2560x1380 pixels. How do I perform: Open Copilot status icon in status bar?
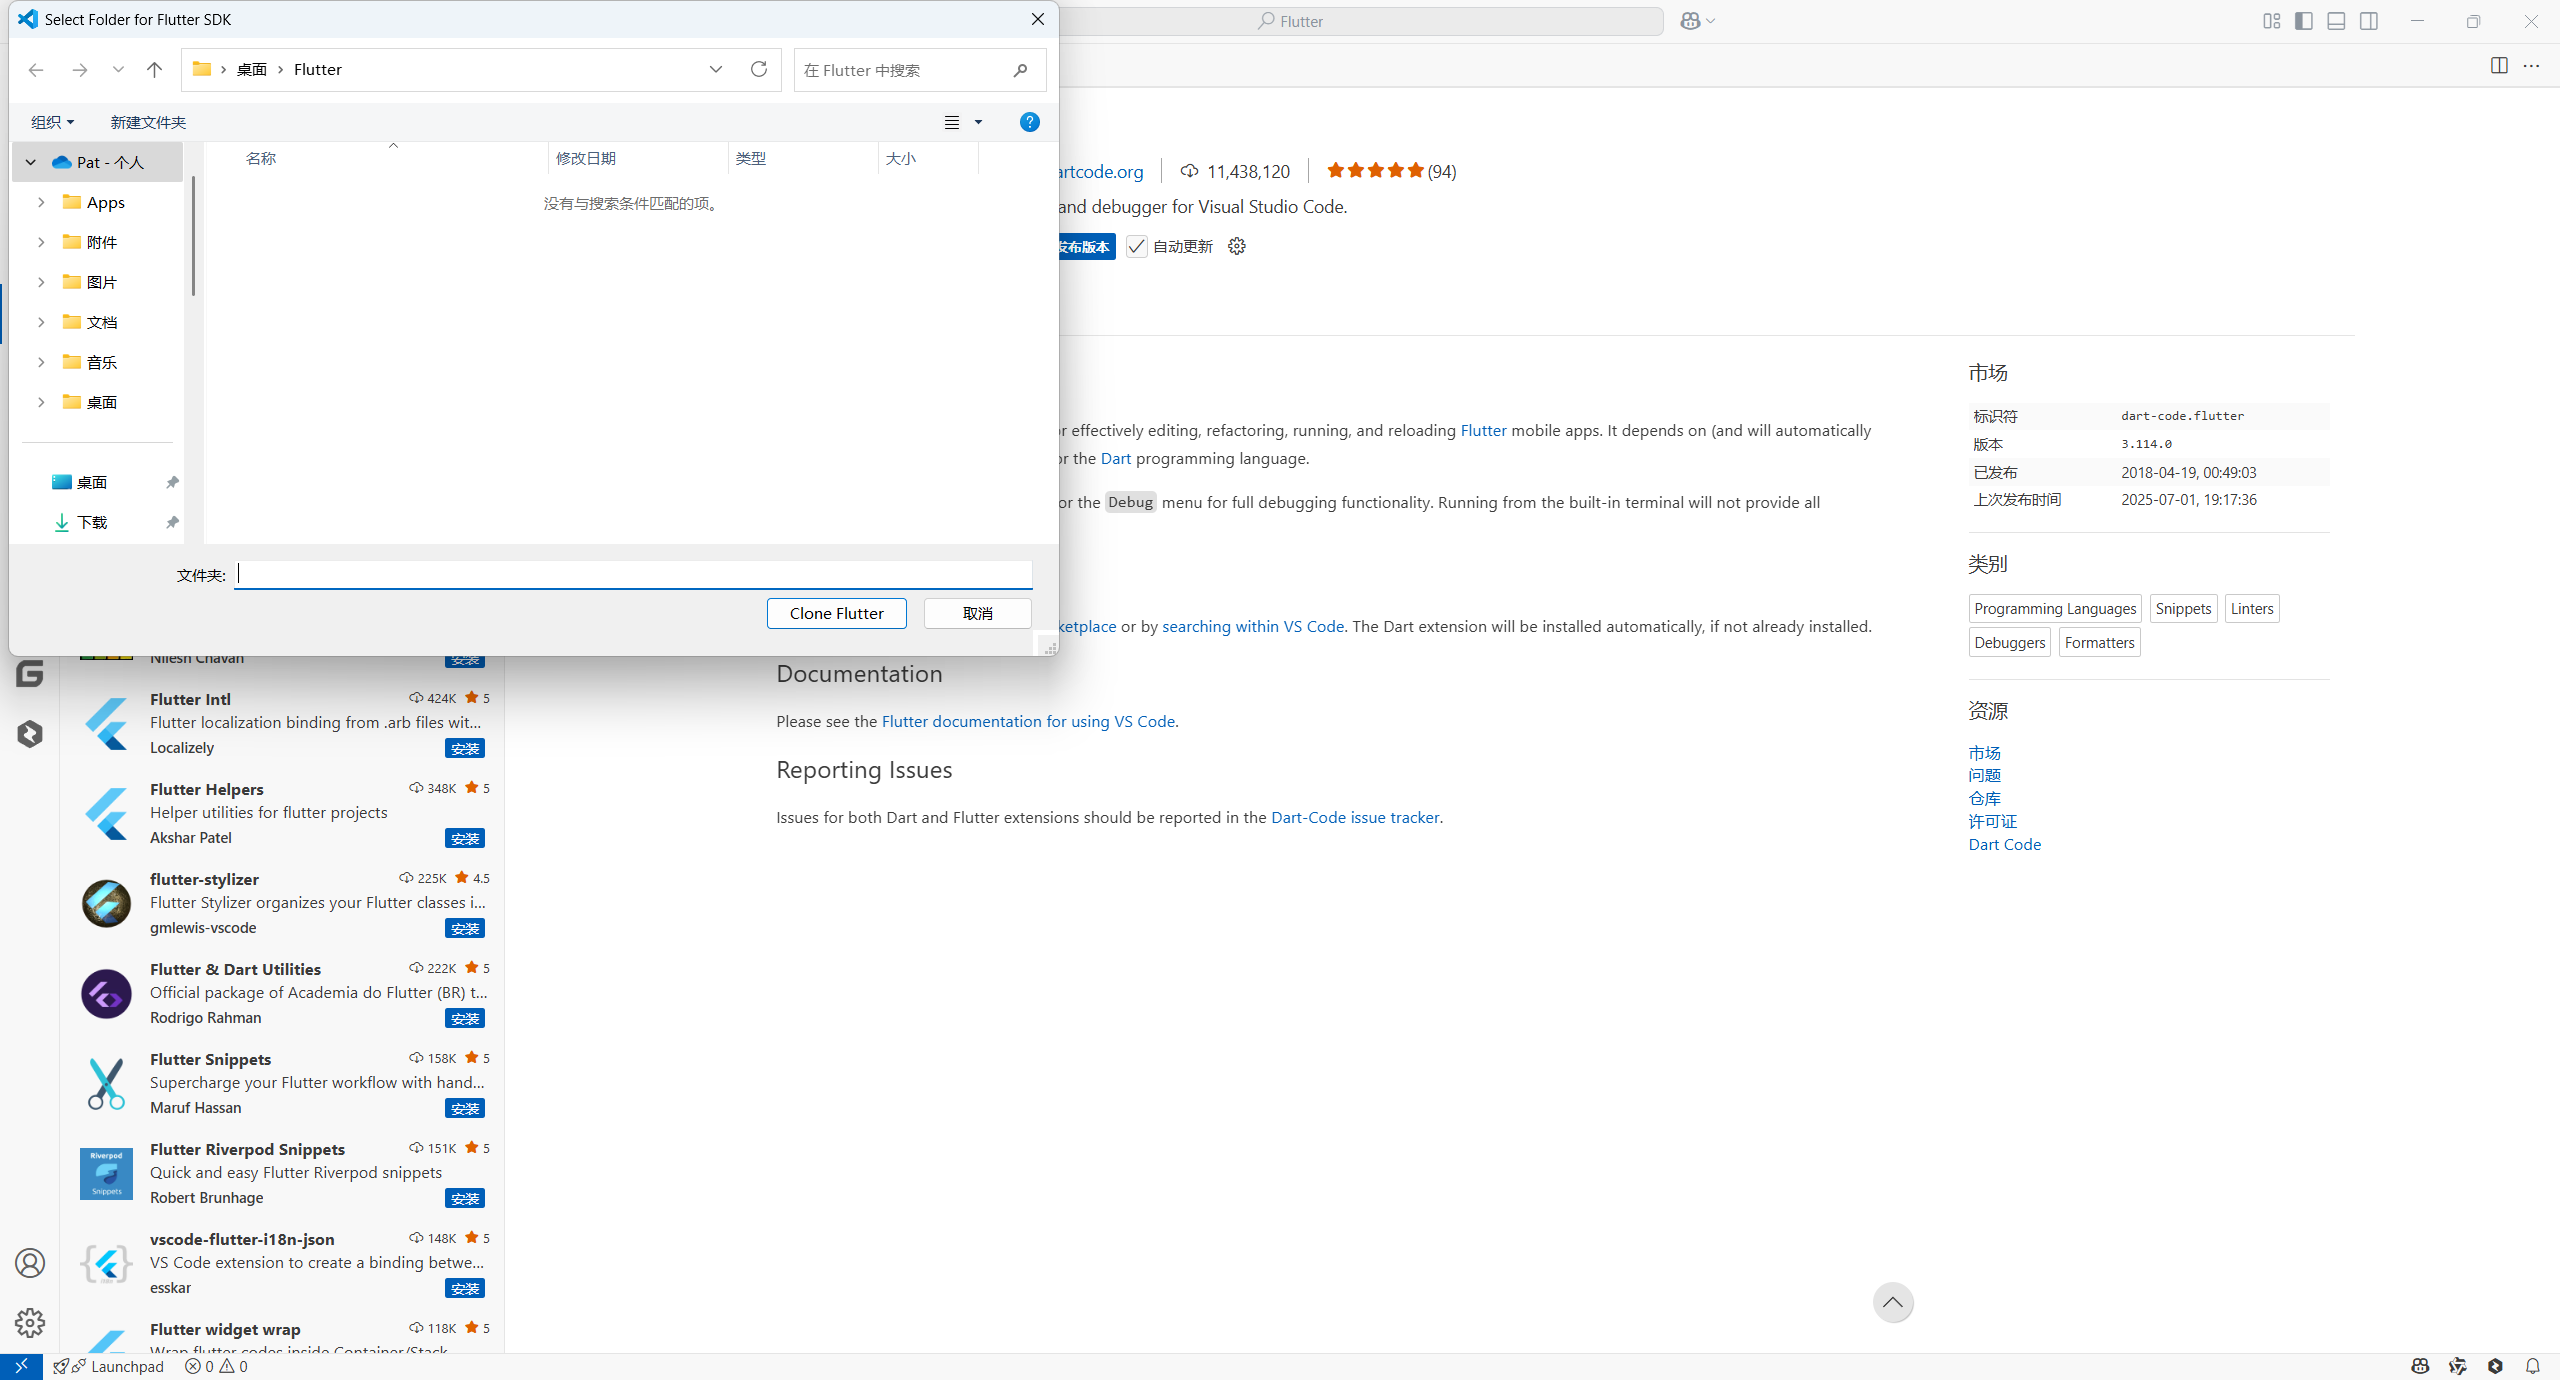(x=2420, y=1366)
